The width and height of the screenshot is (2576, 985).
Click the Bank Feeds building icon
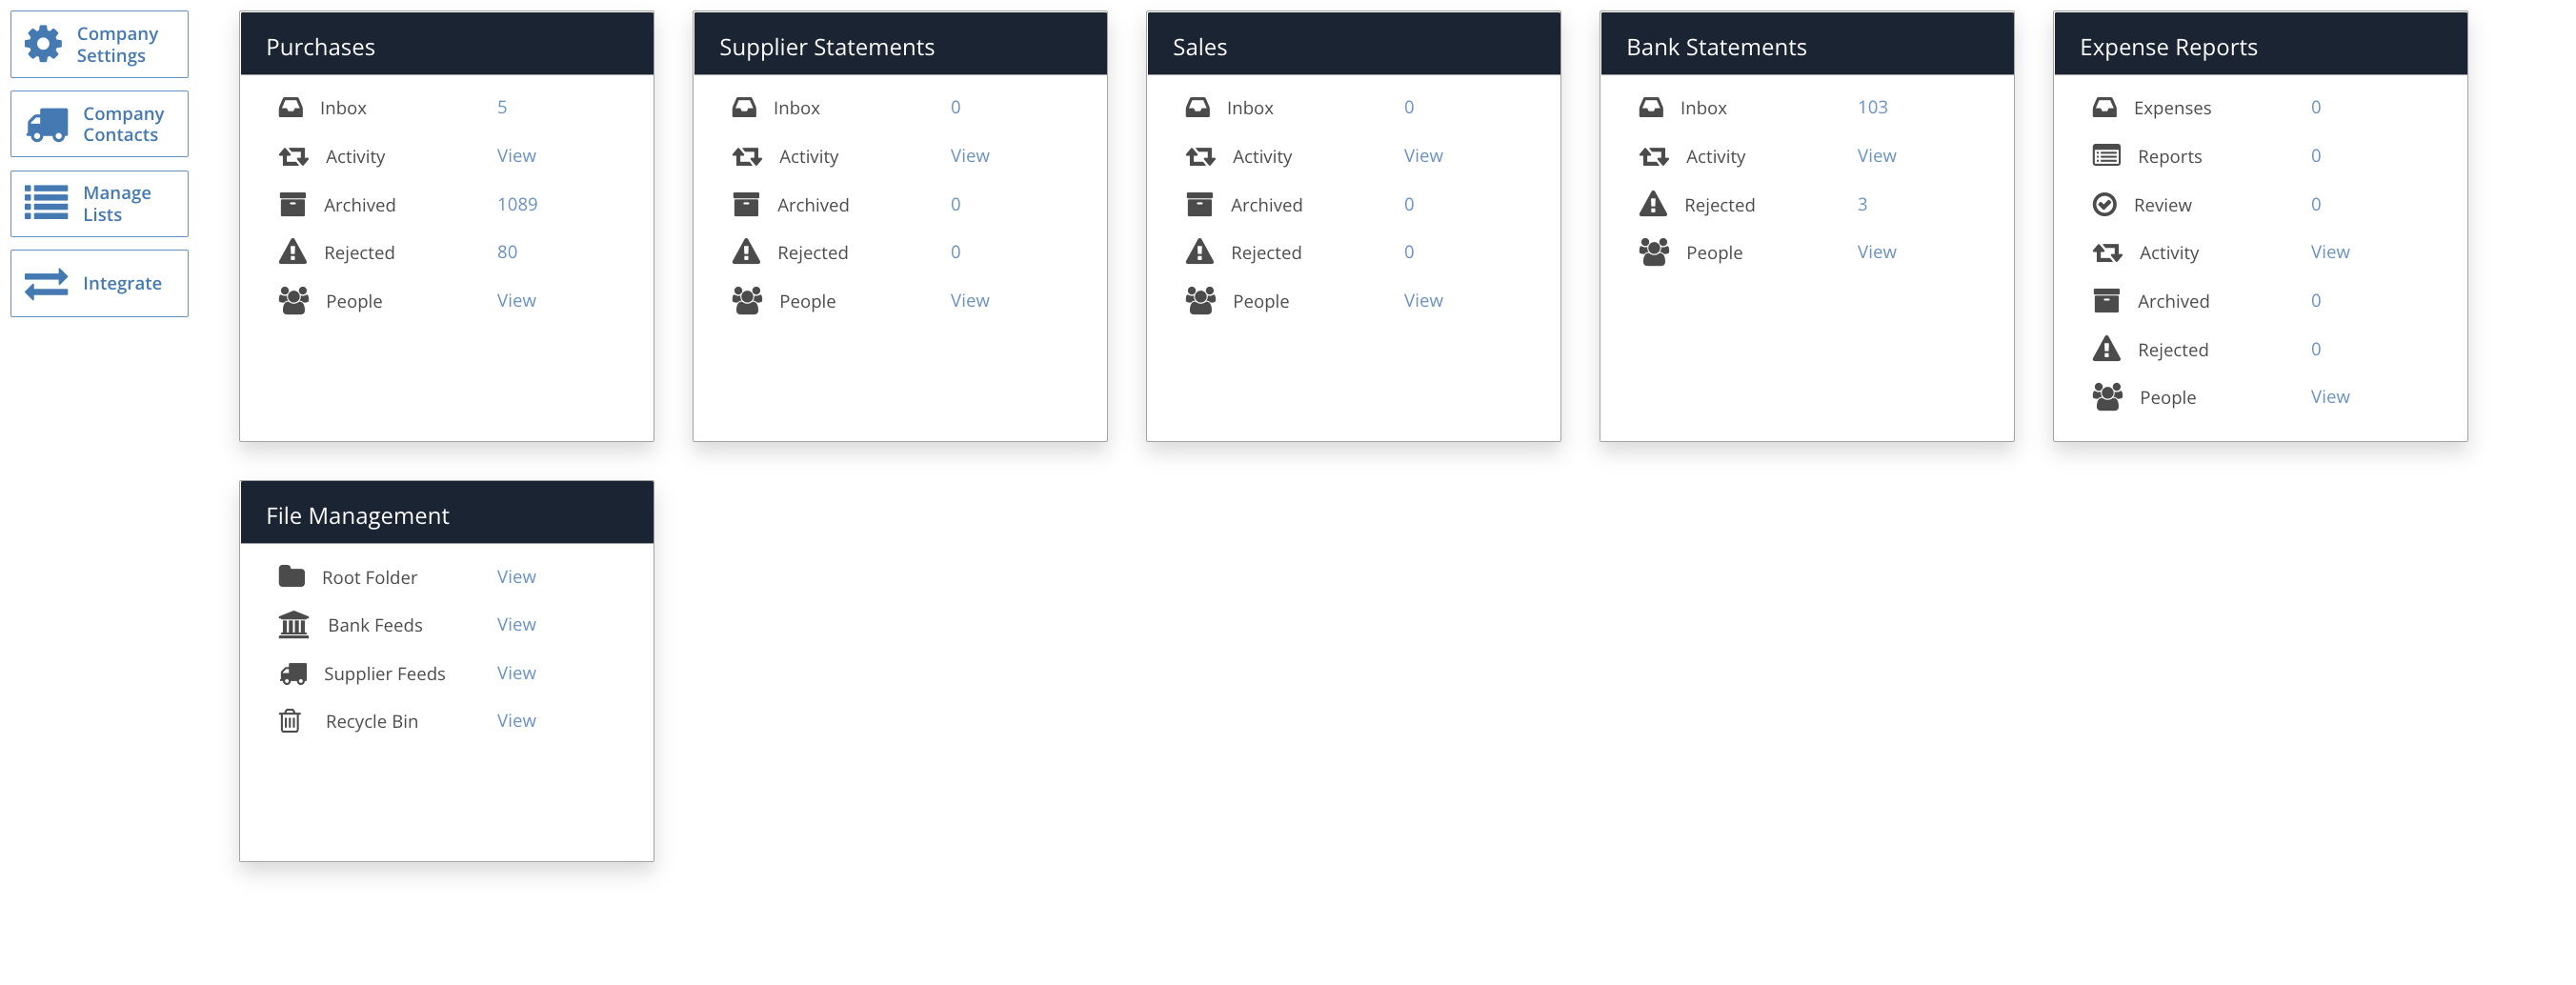pyautogui.click(x=293, y=625)
